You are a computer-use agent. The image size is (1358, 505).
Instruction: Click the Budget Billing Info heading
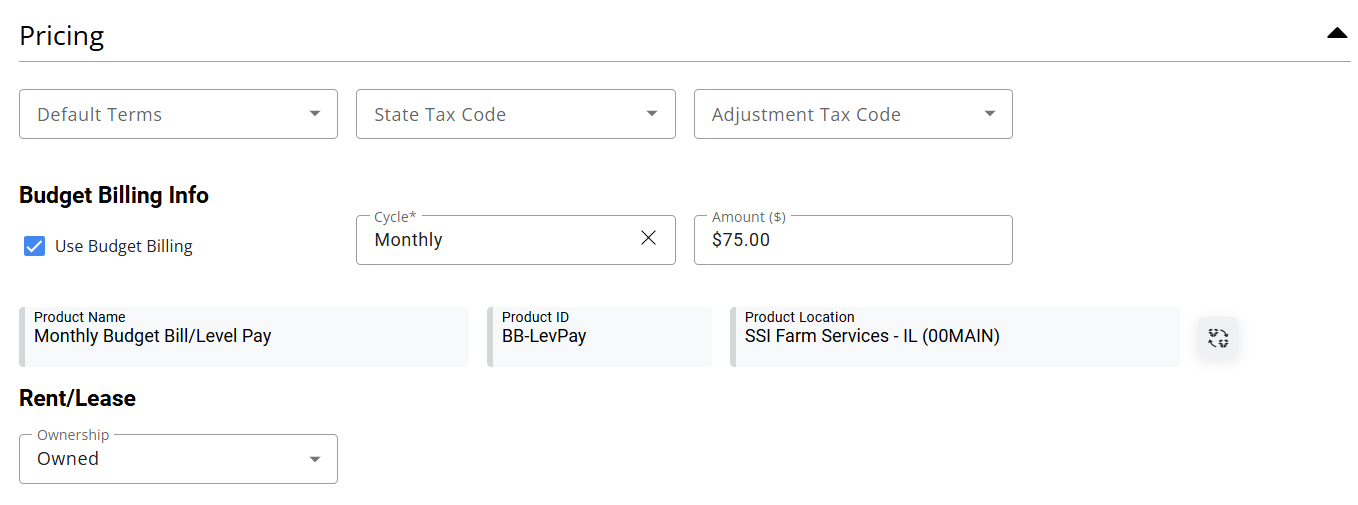tap(114, 195)
